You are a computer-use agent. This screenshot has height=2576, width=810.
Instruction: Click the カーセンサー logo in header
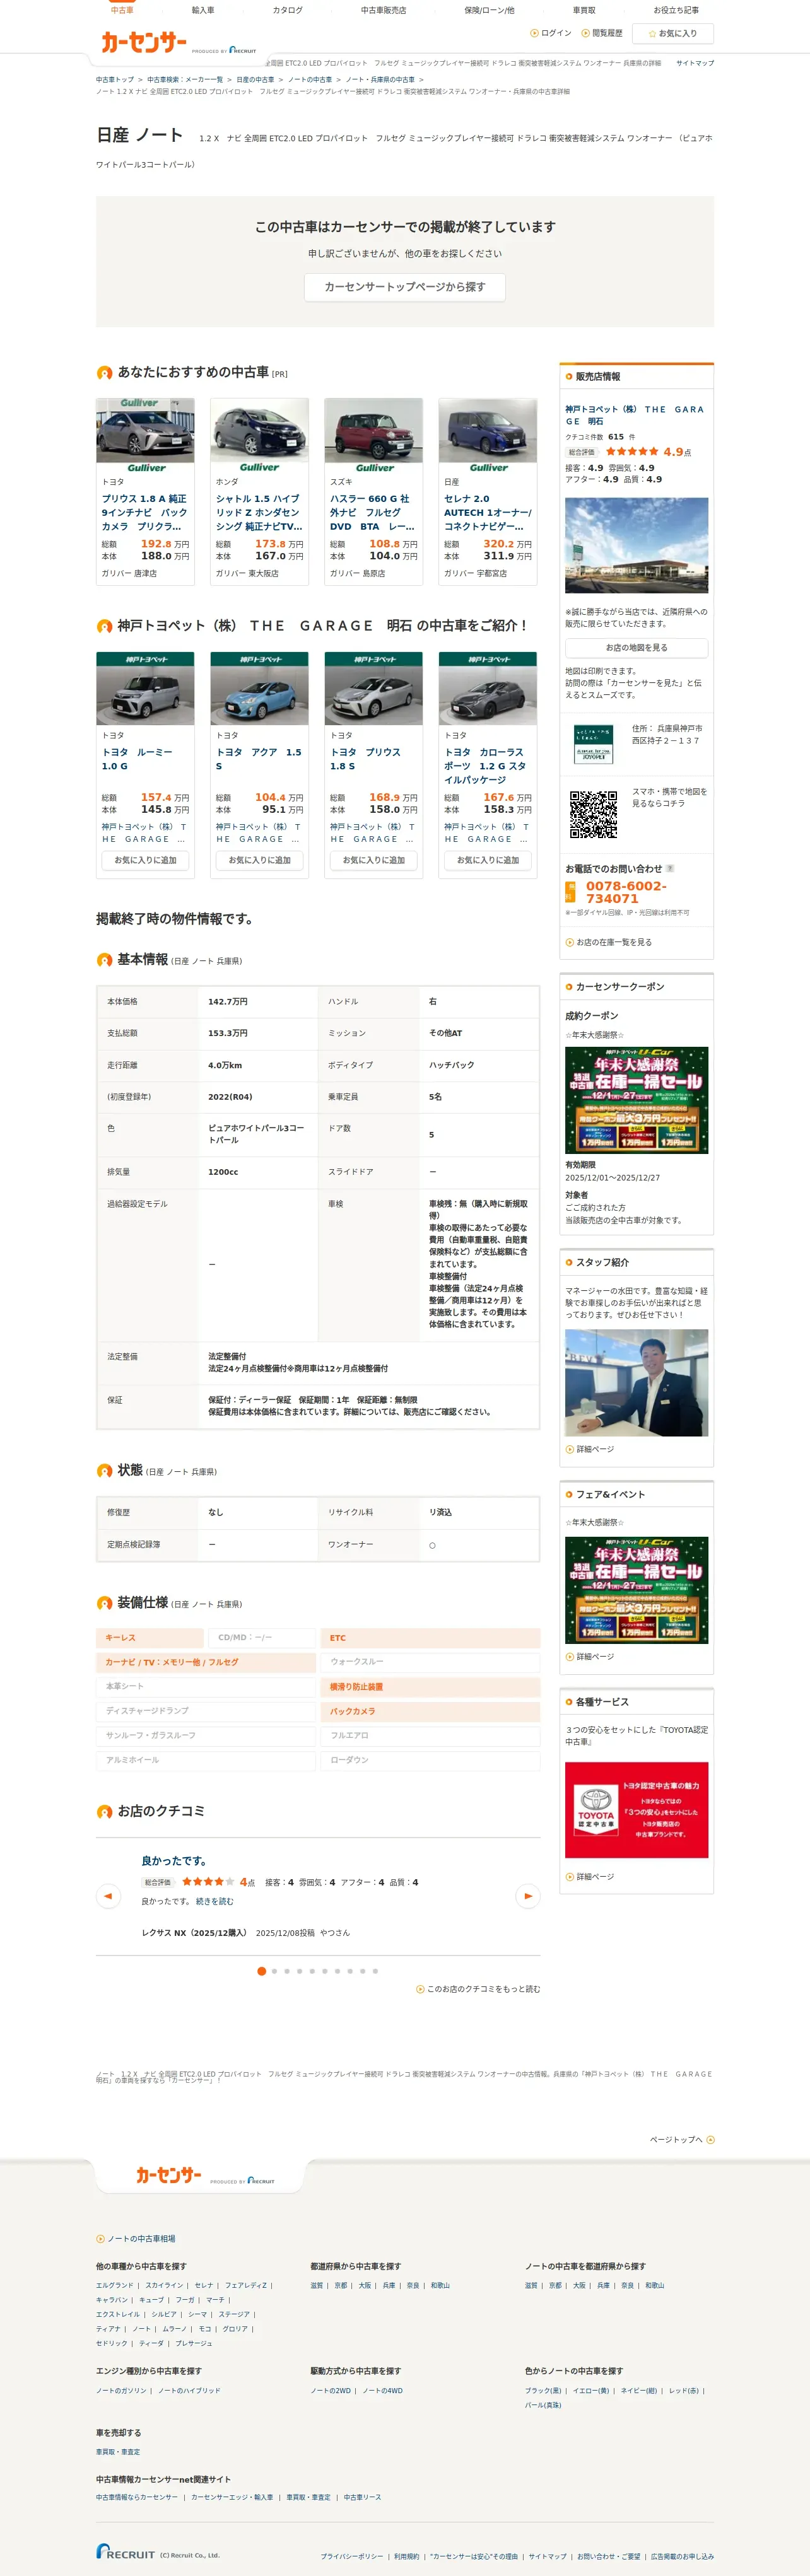(x=144, y=42)
